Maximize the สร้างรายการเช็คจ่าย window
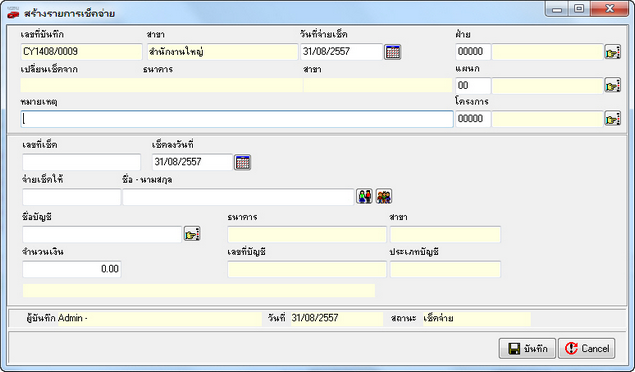This screenshot has width=635, height=372. [x=579, y=9]
